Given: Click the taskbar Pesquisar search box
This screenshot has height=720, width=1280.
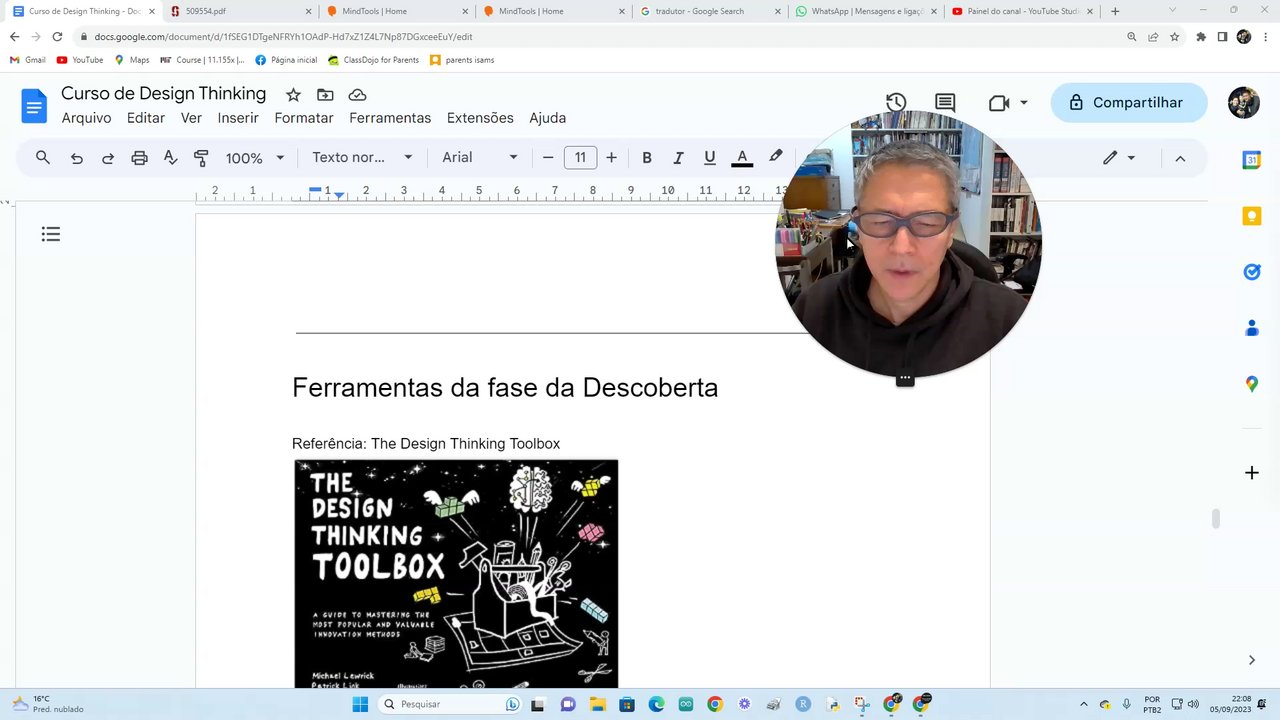Looking at the screenshot, I should [x=452, y=704].
